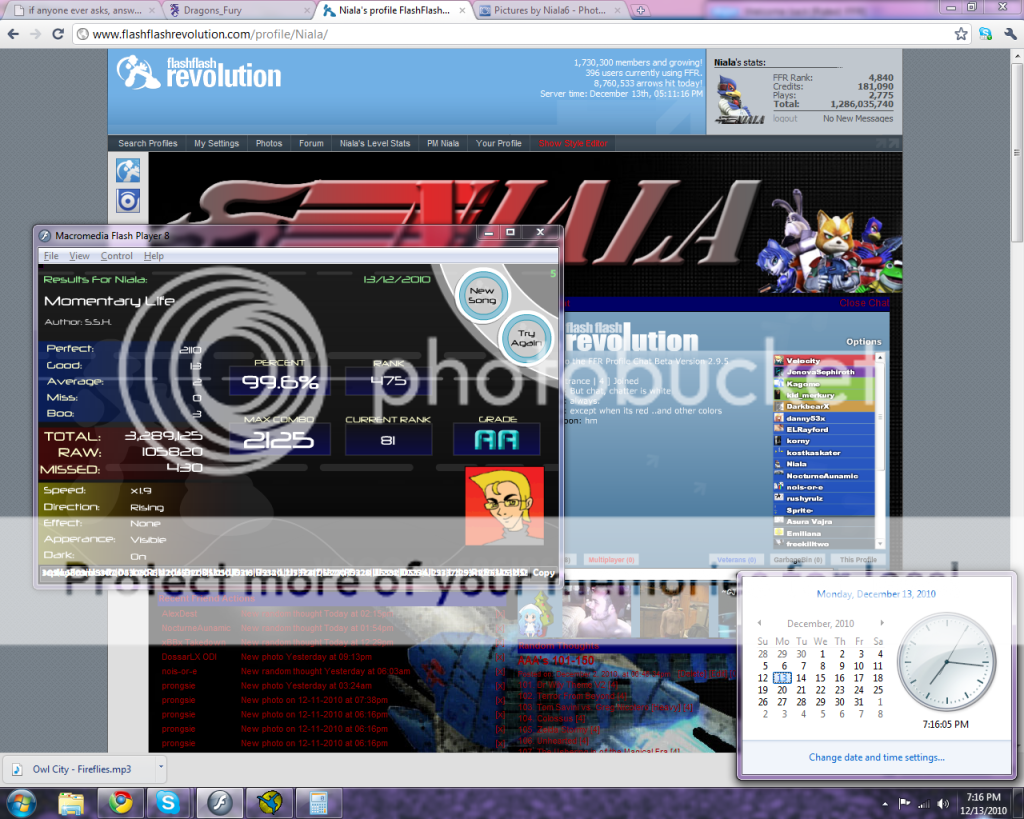Screen dimensions: 1024x819
Task: Open the Control menu in Flash Player
Action: coord(117,256)
